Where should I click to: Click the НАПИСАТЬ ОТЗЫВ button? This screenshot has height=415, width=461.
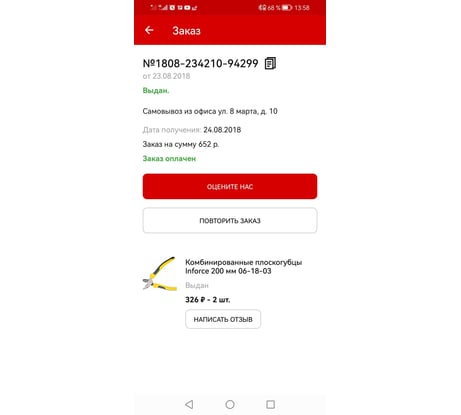223,319
